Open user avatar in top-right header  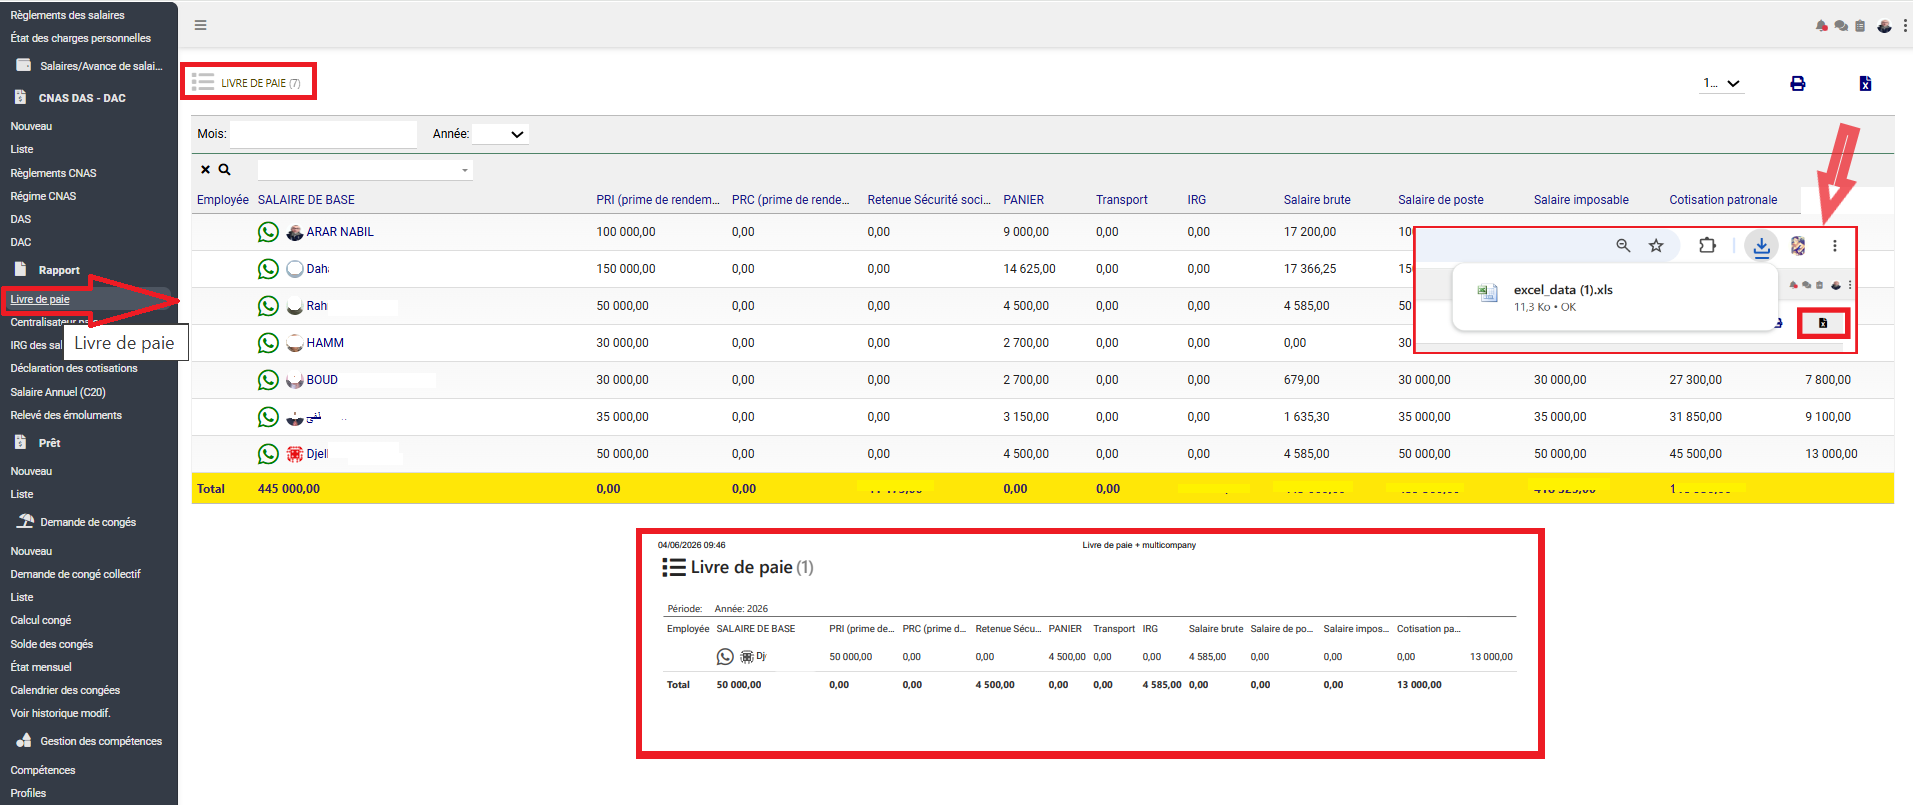1884,26
